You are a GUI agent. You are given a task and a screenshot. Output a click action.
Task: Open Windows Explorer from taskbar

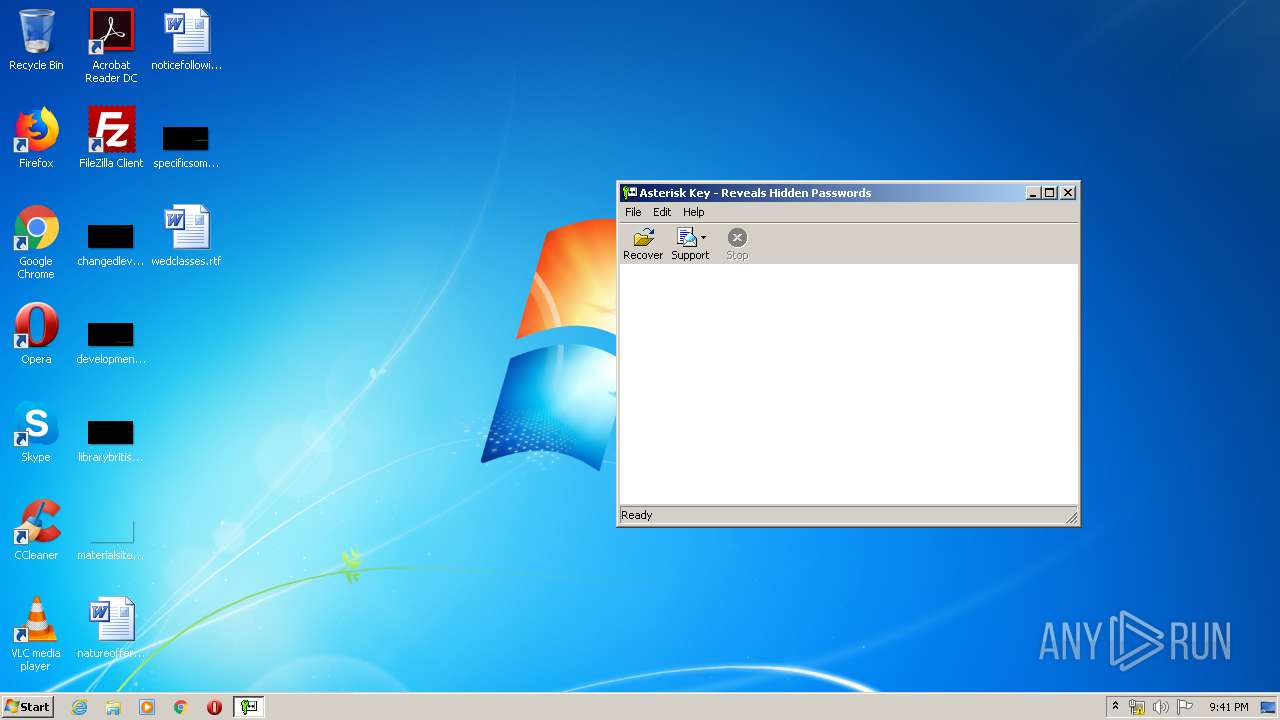[x=113, y=707]
